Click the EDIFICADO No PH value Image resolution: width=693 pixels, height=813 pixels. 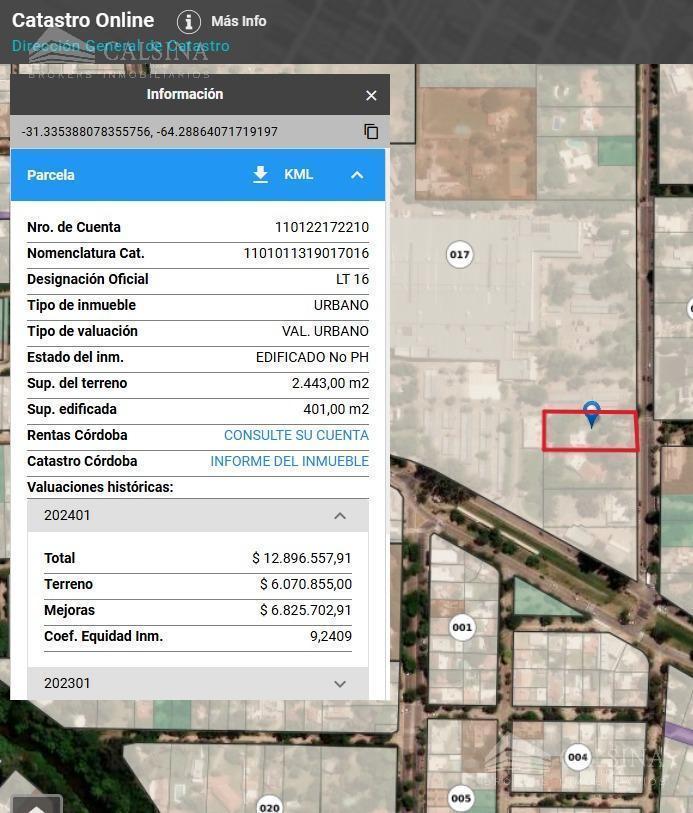313,357
